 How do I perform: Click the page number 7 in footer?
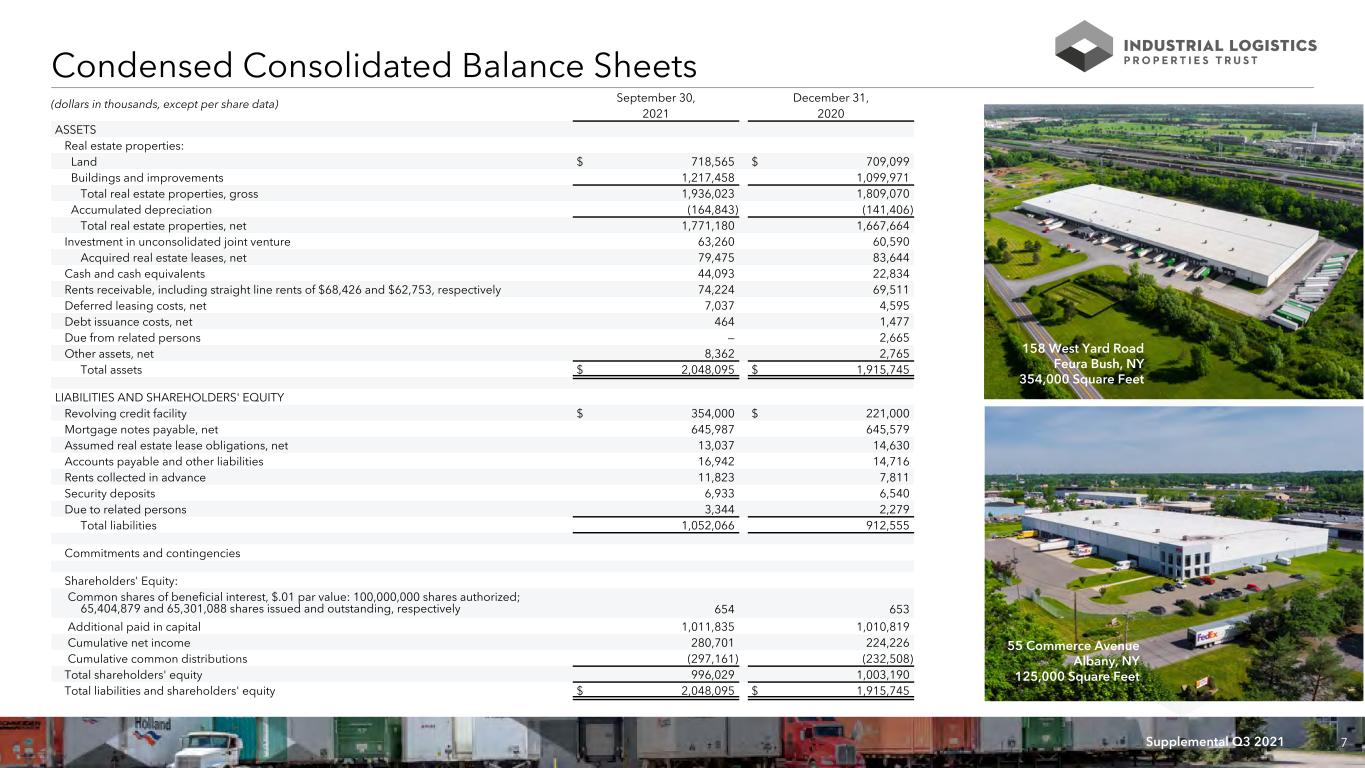(x=1345, y=741)
